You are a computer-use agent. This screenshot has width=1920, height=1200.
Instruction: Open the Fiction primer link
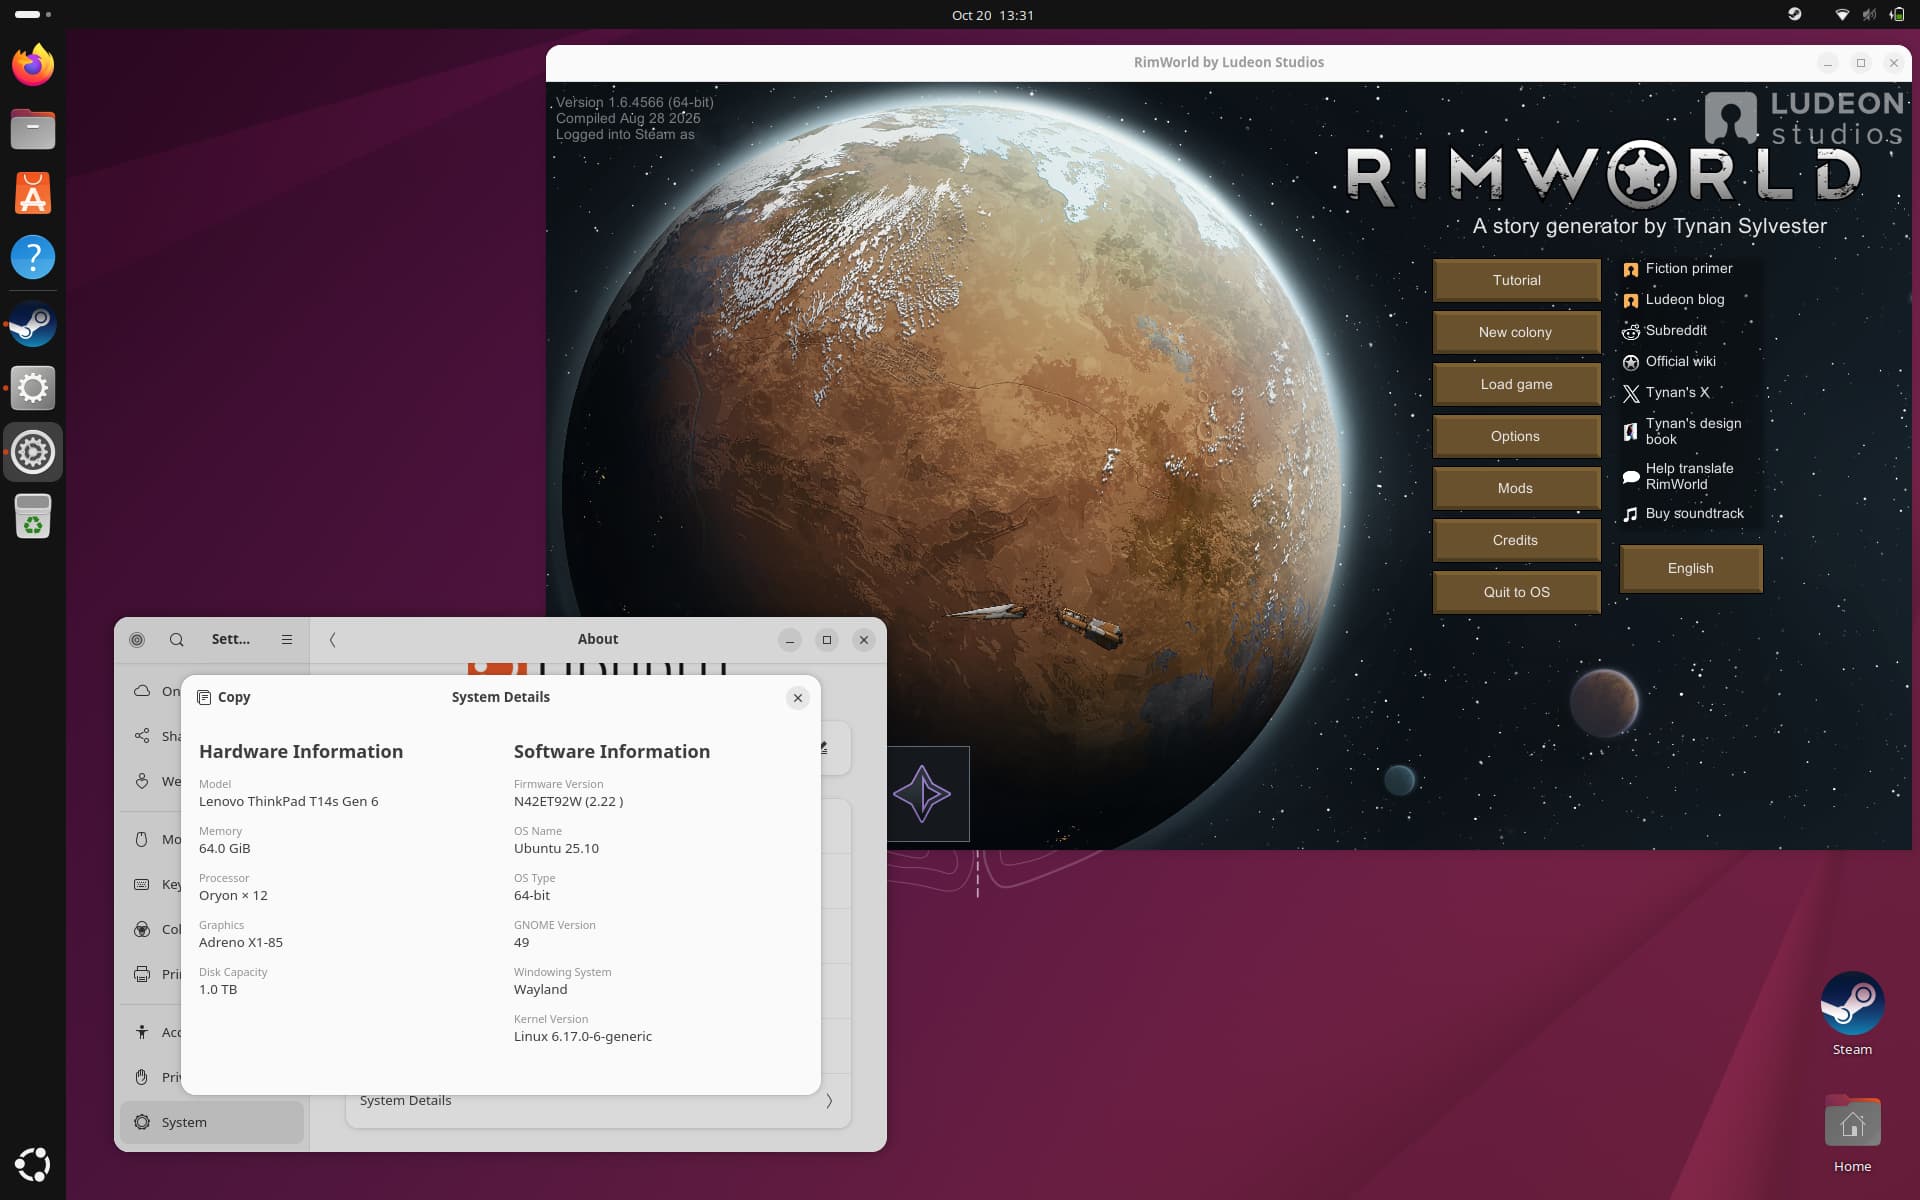click(x=1689, y=268)
